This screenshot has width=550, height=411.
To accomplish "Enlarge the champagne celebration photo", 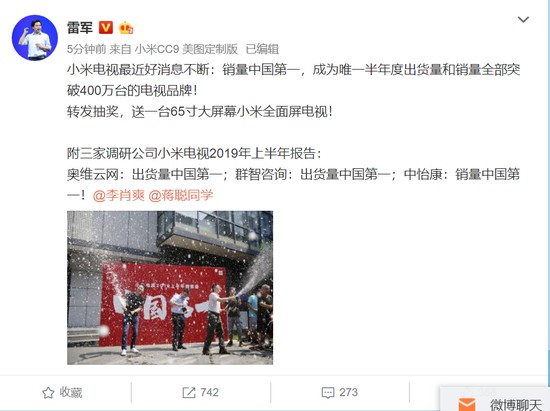I will (170, 288).
